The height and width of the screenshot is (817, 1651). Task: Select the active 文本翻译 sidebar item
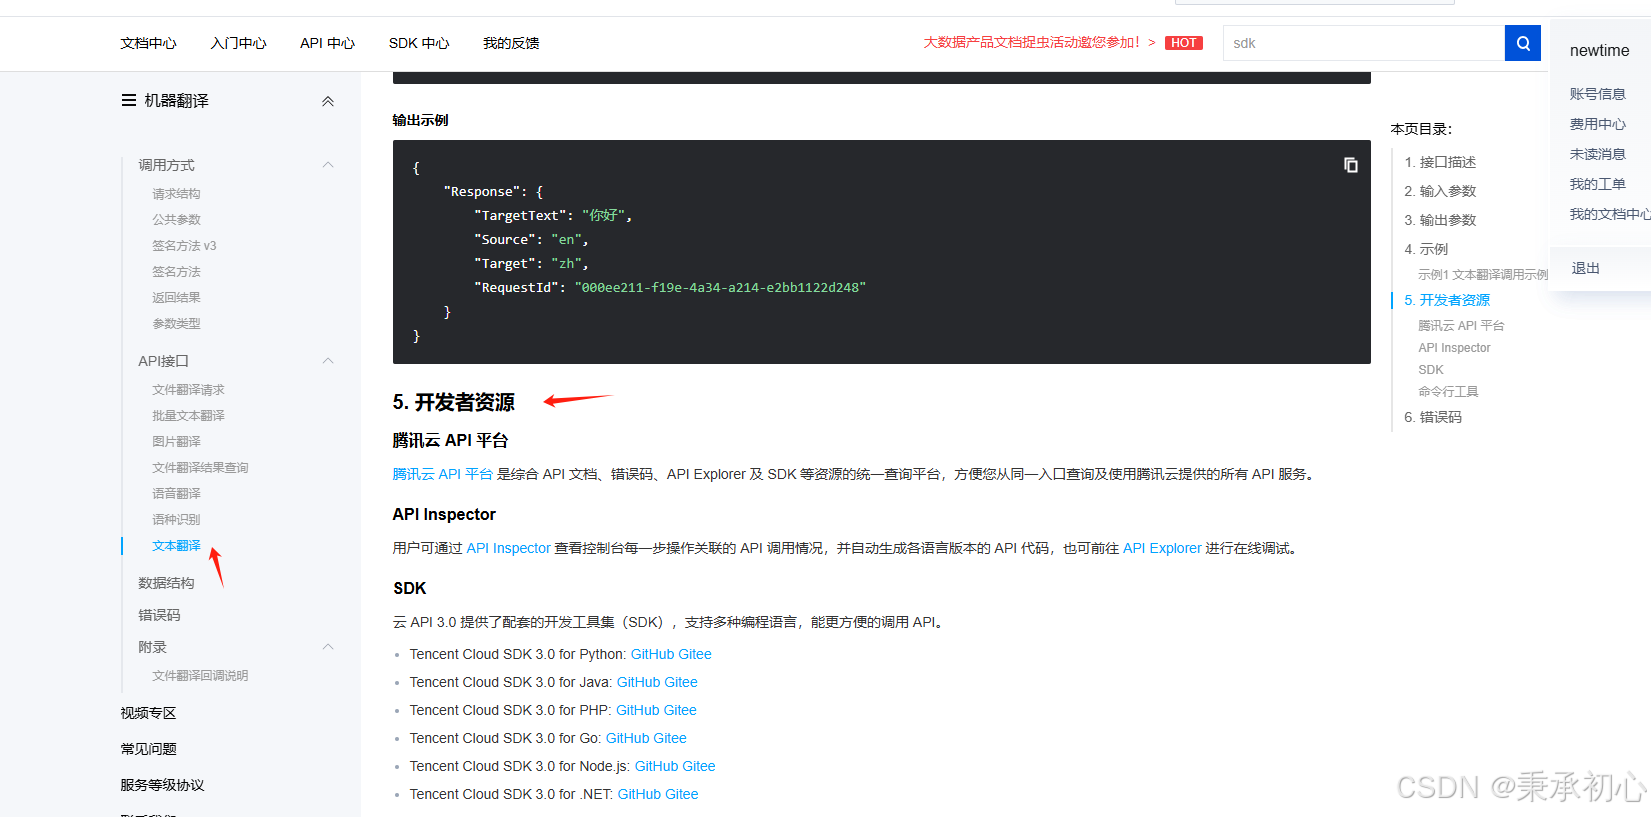pyautogui.click(x=176, y=546)
